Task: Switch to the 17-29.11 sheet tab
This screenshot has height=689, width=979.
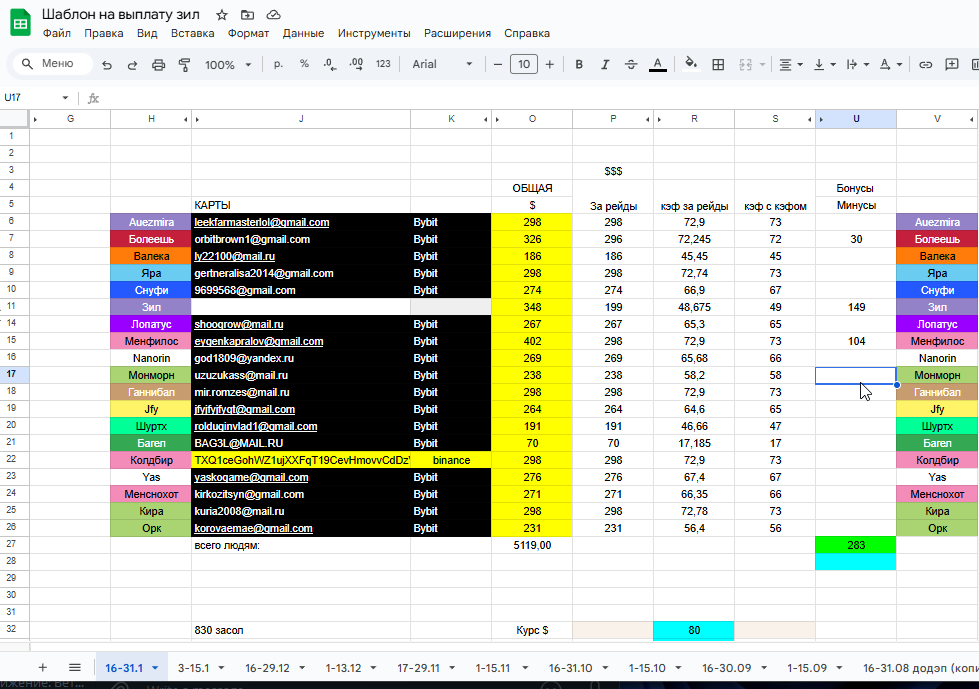Action: click(x=418, y=668)
